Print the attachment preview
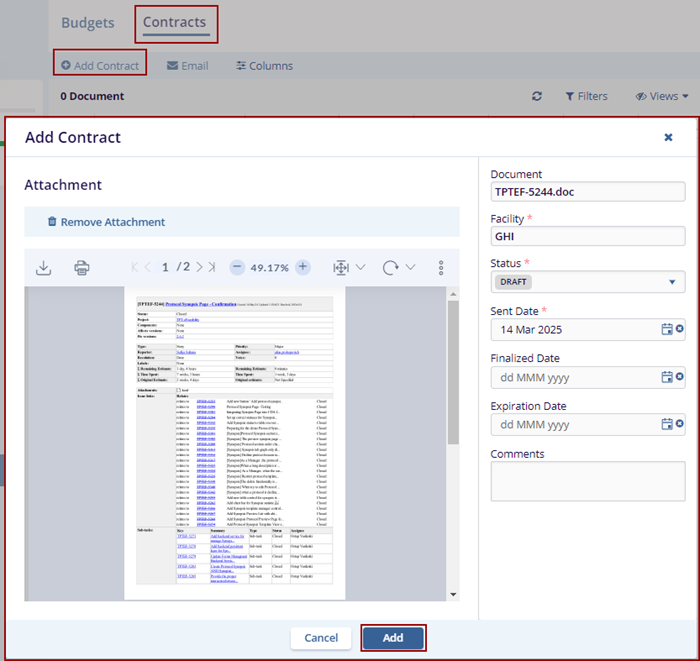This screenshot has width=700, height=661. click(x=82, y=268)
